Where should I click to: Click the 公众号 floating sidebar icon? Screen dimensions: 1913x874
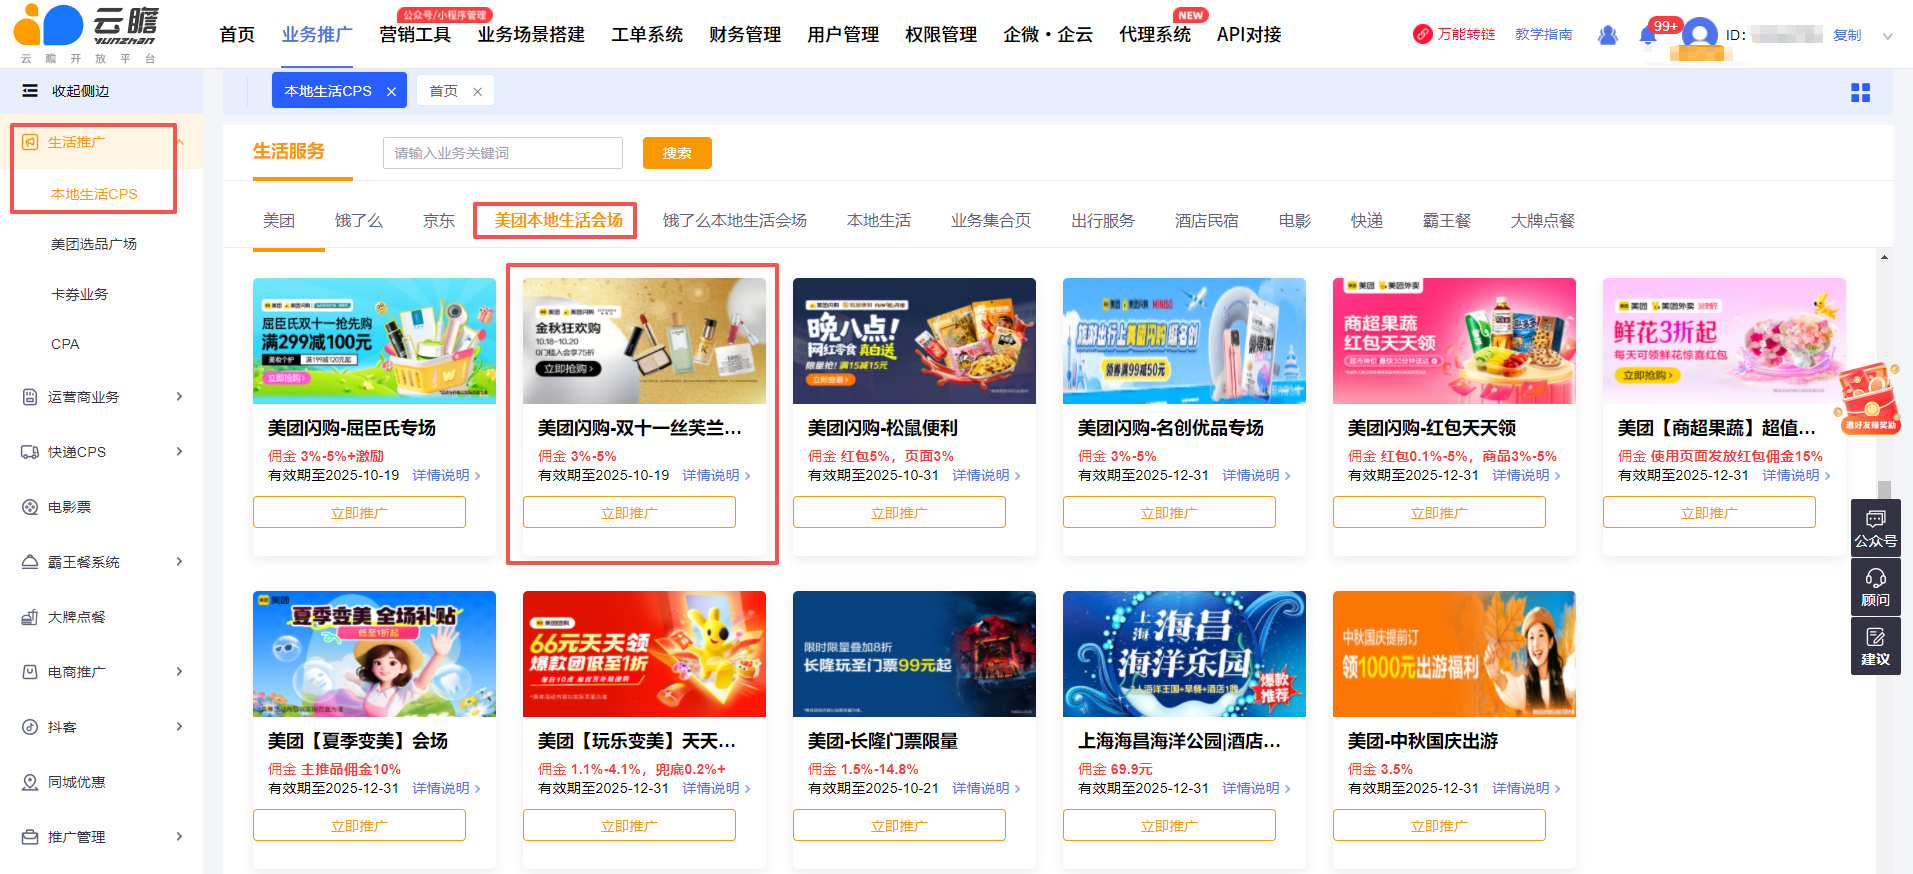(x=1875, y=528)
